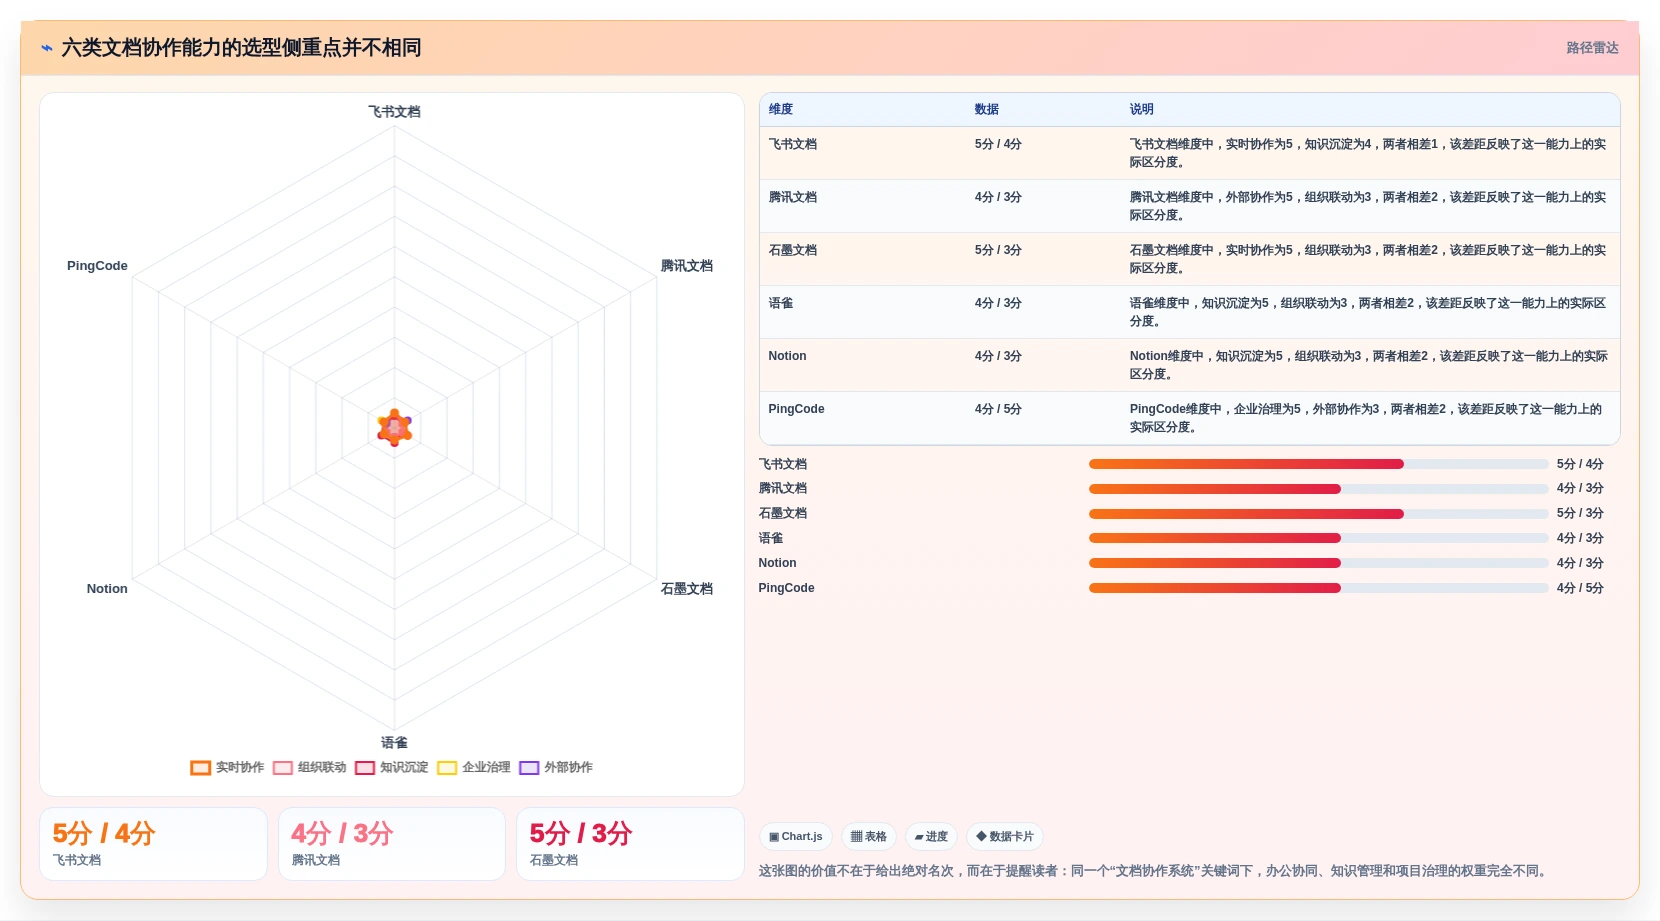
Task: Click the 腾讯文档 progress bar
Action: 1318,489
